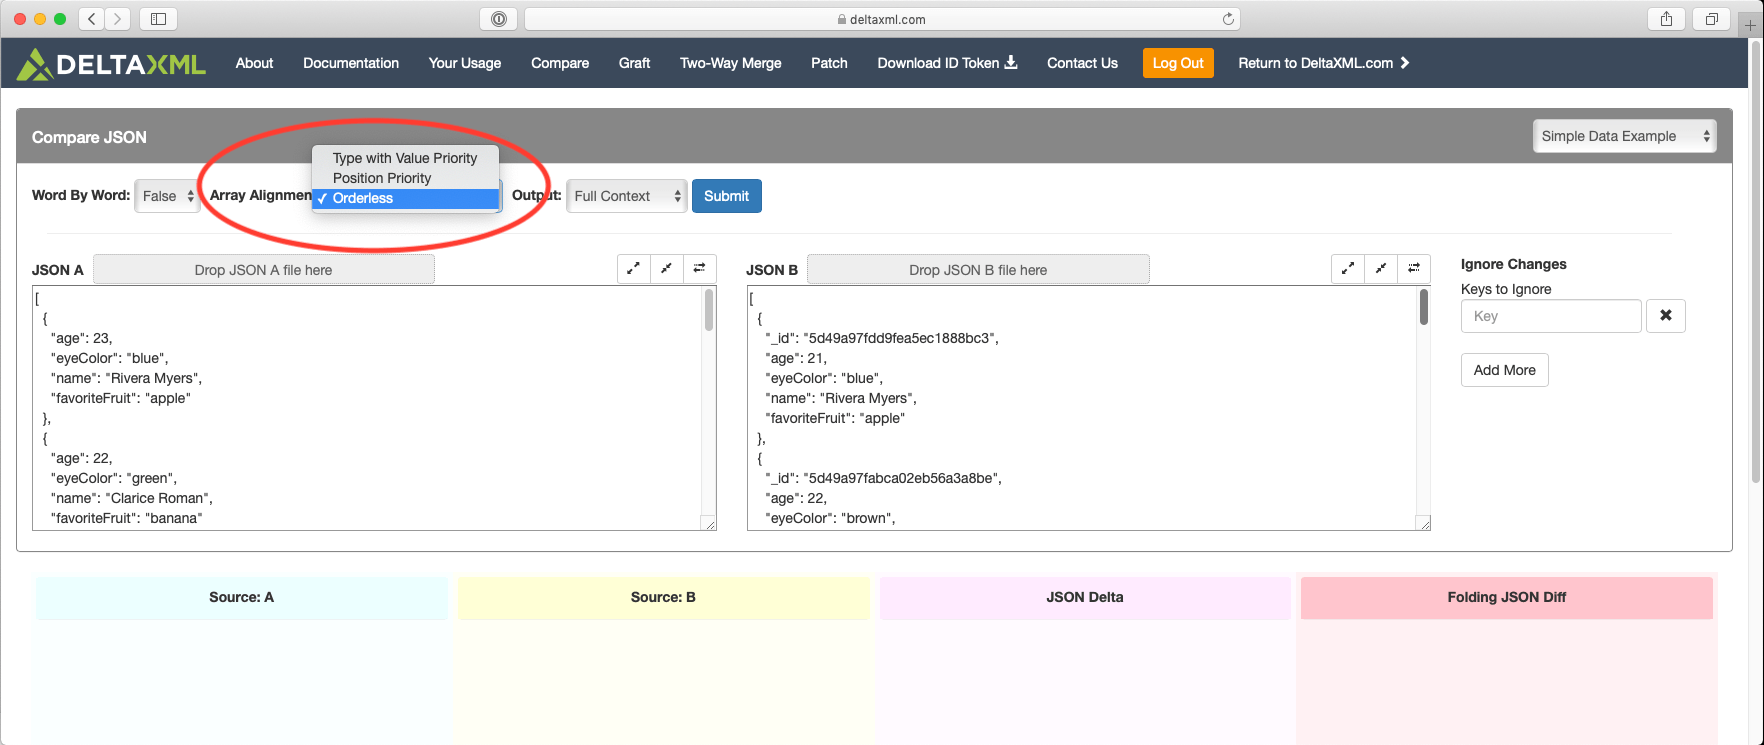Remove the ignore key with X button
The width and height of the screenshot is (1764, 745).
coord(1665,316)
